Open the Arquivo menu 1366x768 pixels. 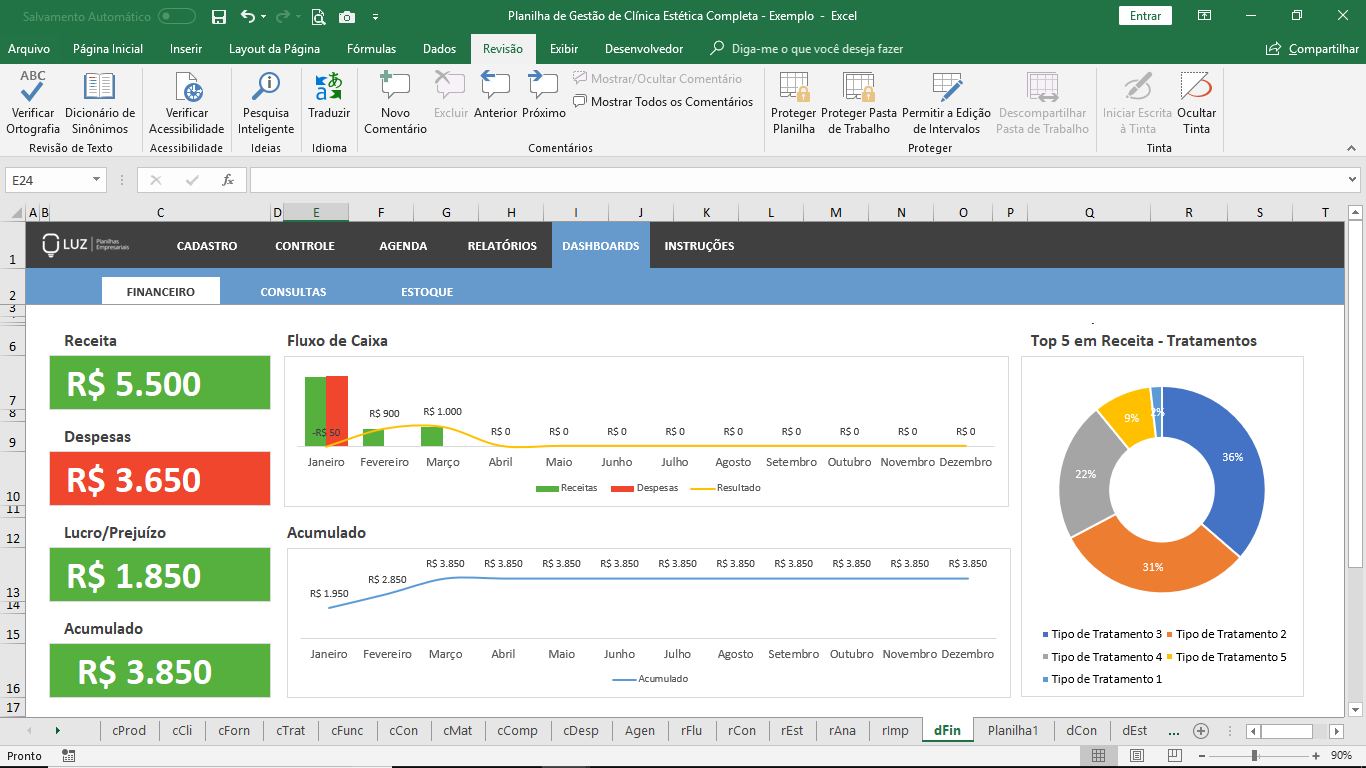tap(29, 49)
